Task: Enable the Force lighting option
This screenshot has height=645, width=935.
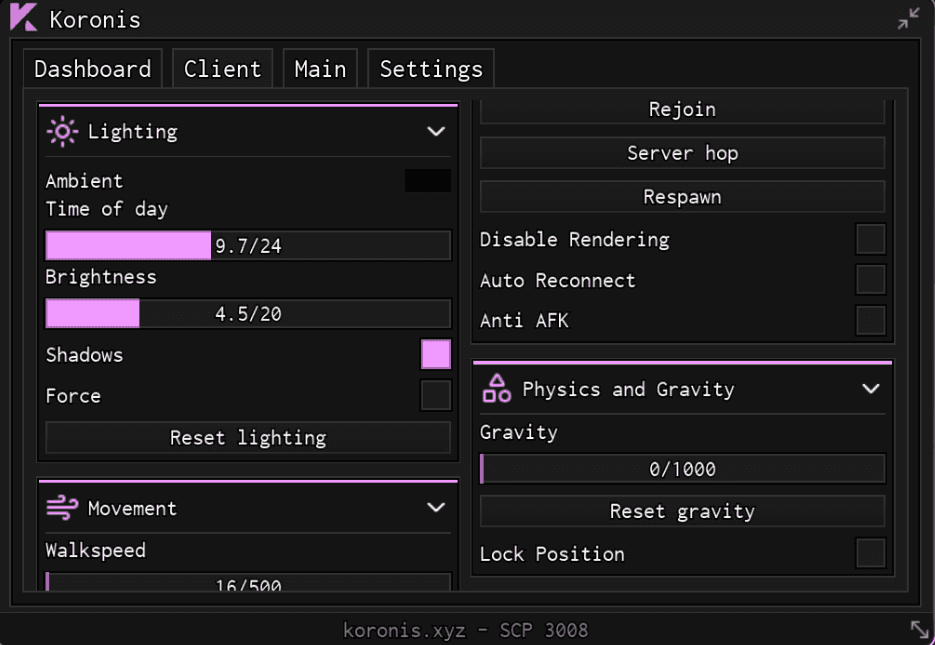Action: pyautogui.click(x=436, y=395)
